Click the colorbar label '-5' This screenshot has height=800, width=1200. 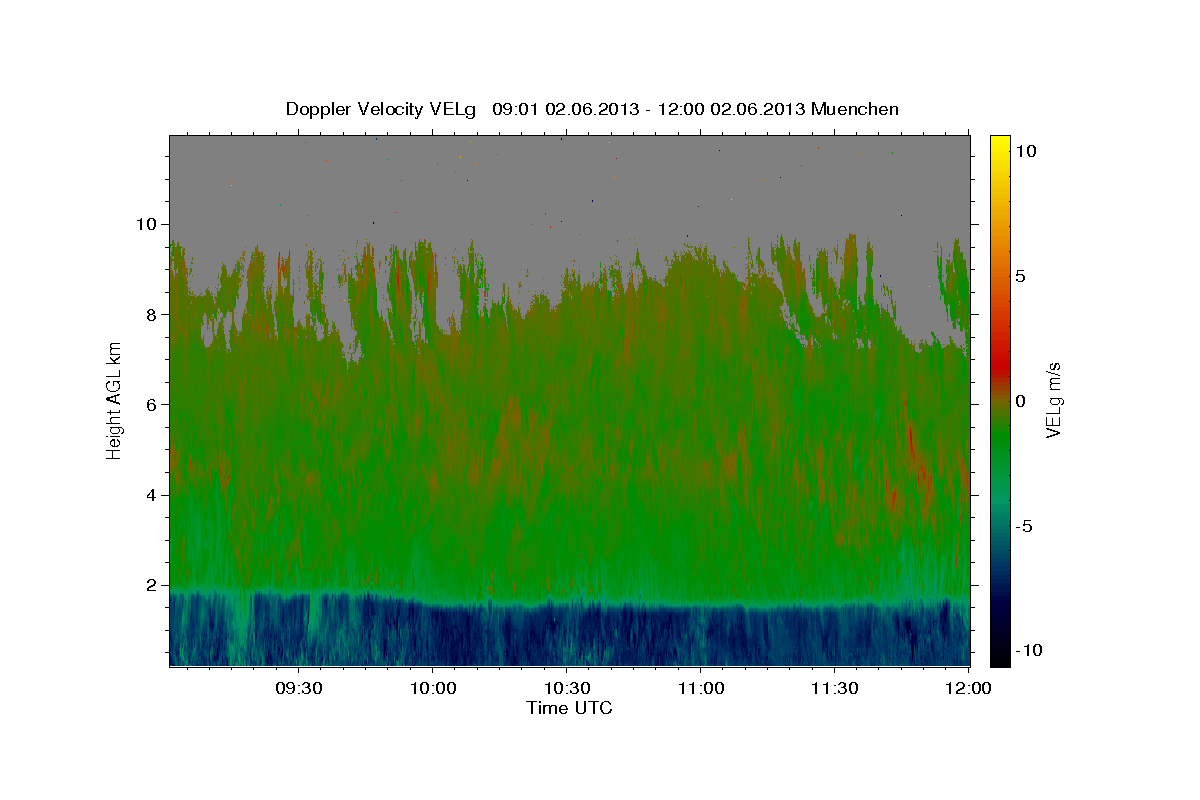point(1023,526)
